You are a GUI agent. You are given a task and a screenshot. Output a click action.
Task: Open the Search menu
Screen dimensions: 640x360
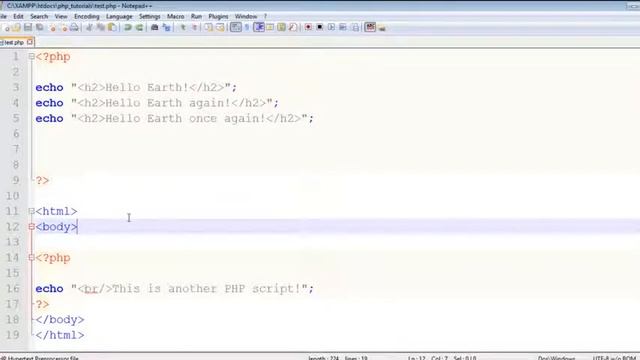39,16
